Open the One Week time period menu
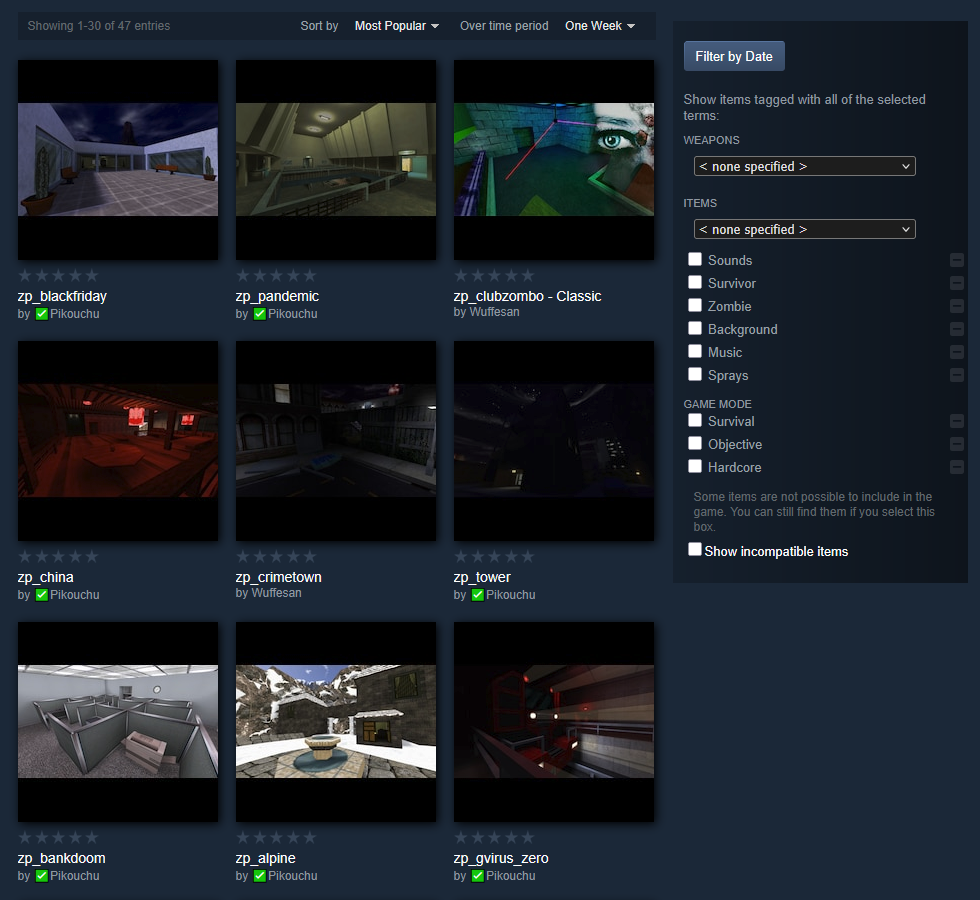 (x=599, y=26)
